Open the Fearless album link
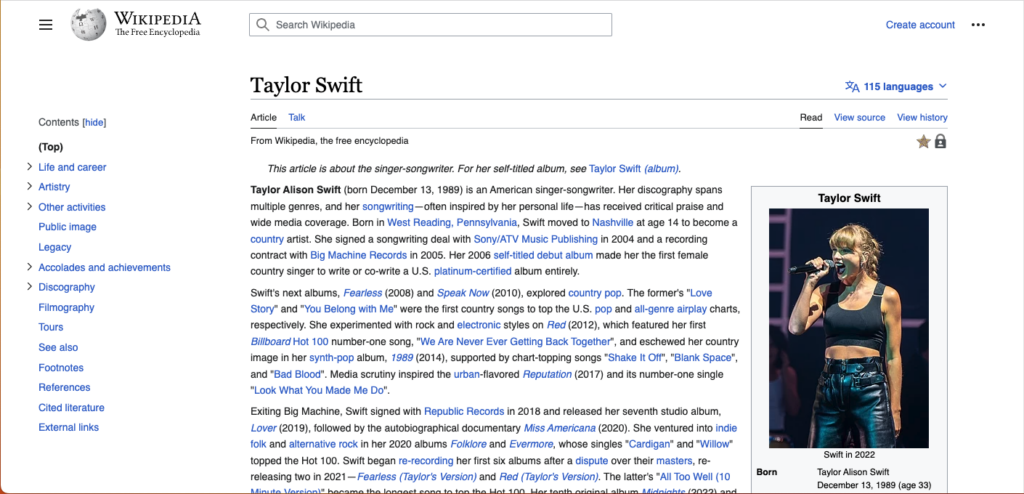This screenshot has height=494, width=1024. pyautogui.click(x=361, y=292)
